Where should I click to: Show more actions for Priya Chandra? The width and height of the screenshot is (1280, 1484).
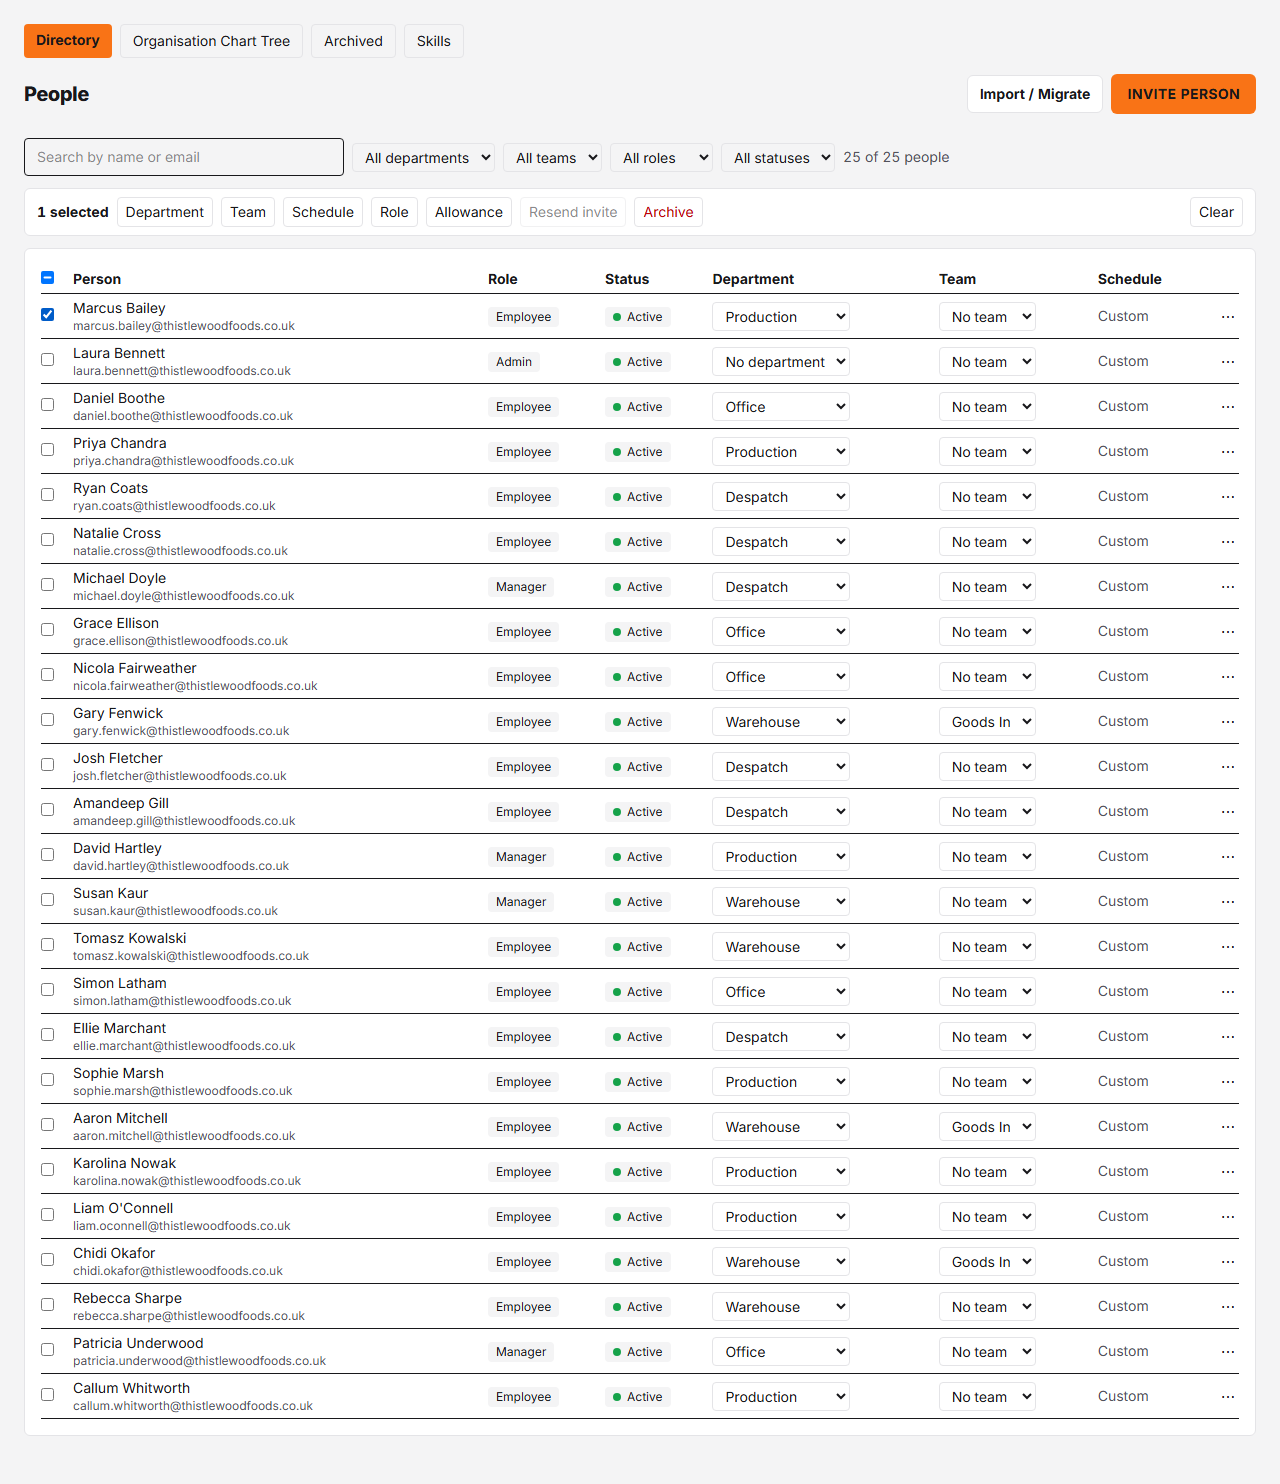1227,452
